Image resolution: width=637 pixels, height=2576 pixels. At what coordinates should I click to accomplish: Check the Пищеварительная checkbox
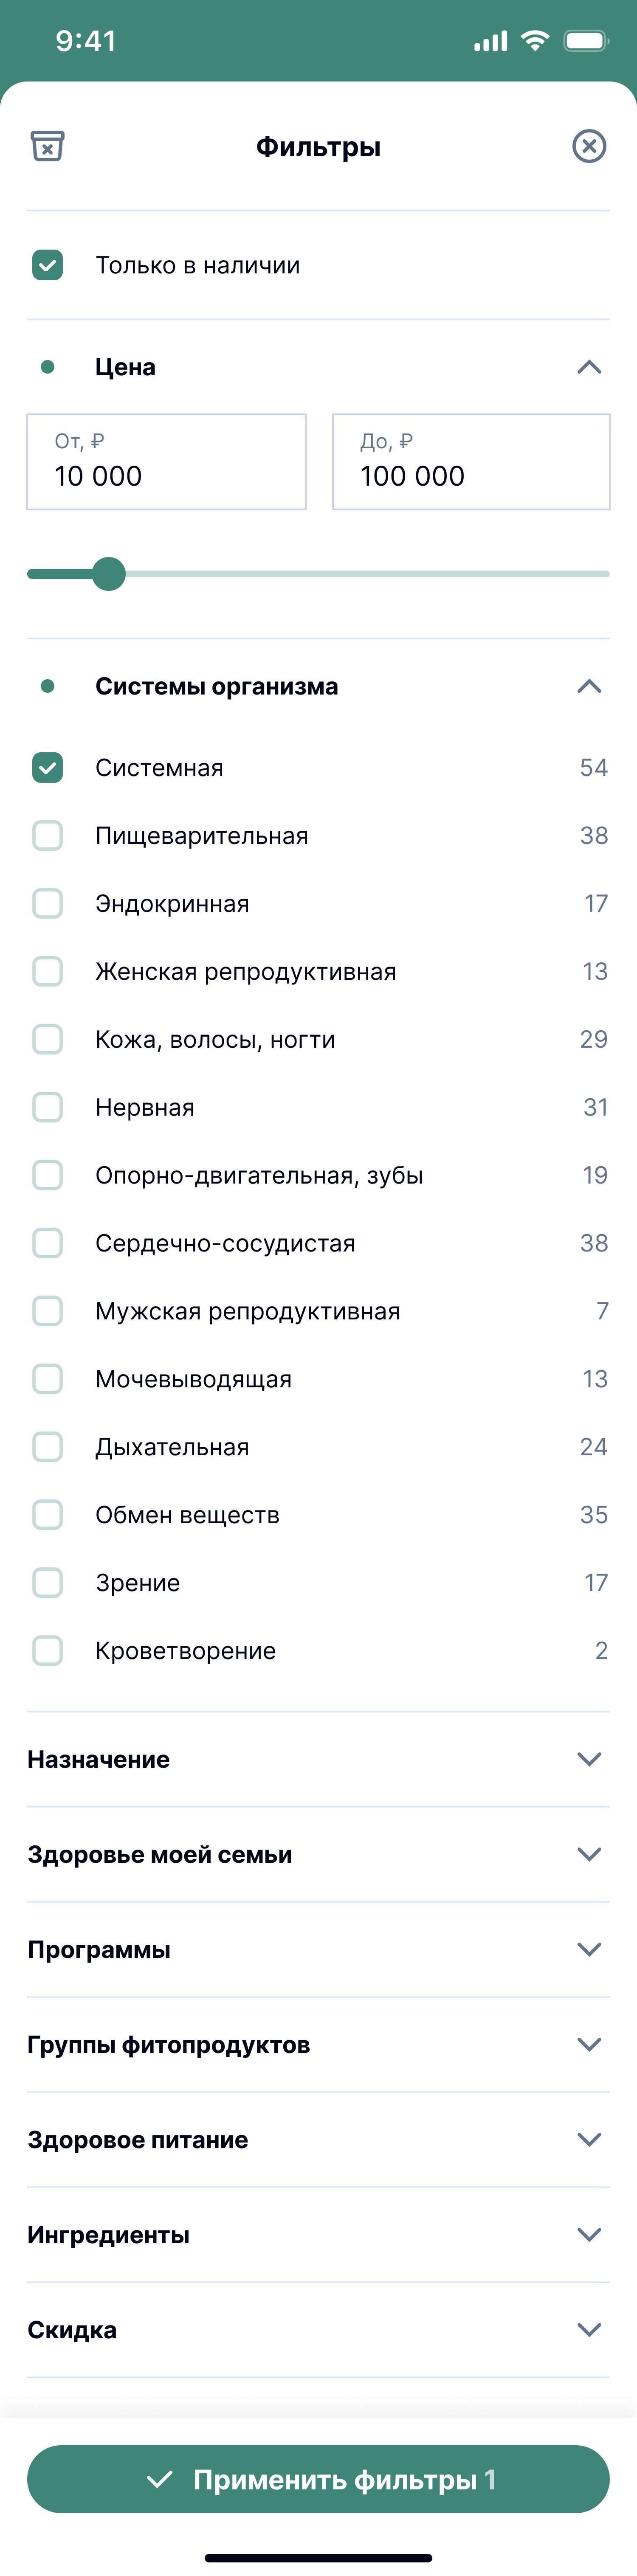point(47,835)
